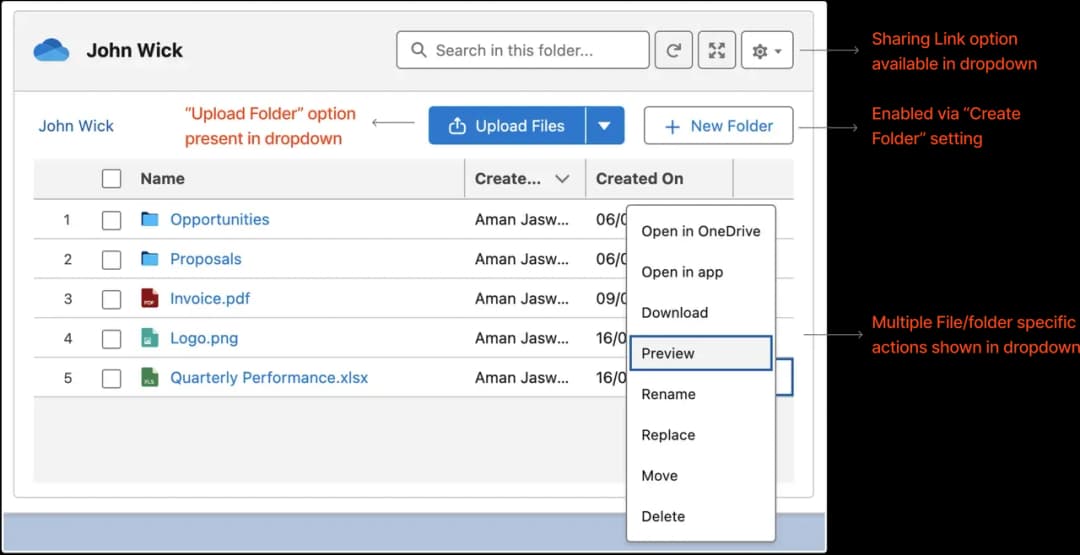Click the Upload Files button
This screenshot has height=555, width=1080.
(x=507, y=125)
